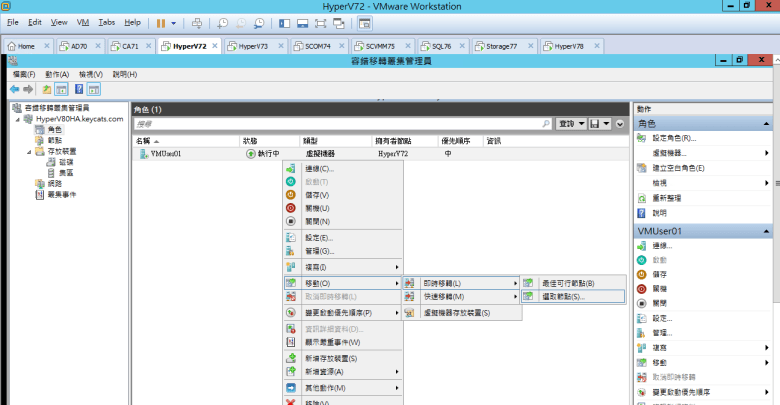Collapse the 存放裝置 storage tree node
This screenshot has height=405, width=780.
click(x=28, y=151)
